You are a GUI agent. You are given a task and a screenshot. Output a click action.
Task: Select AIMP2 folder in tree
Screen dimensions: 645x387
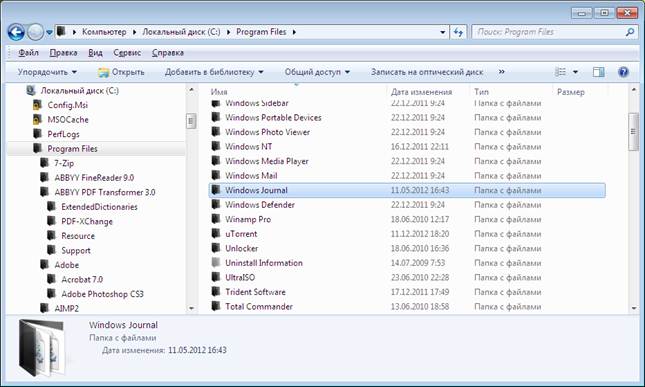coord(66,308)
